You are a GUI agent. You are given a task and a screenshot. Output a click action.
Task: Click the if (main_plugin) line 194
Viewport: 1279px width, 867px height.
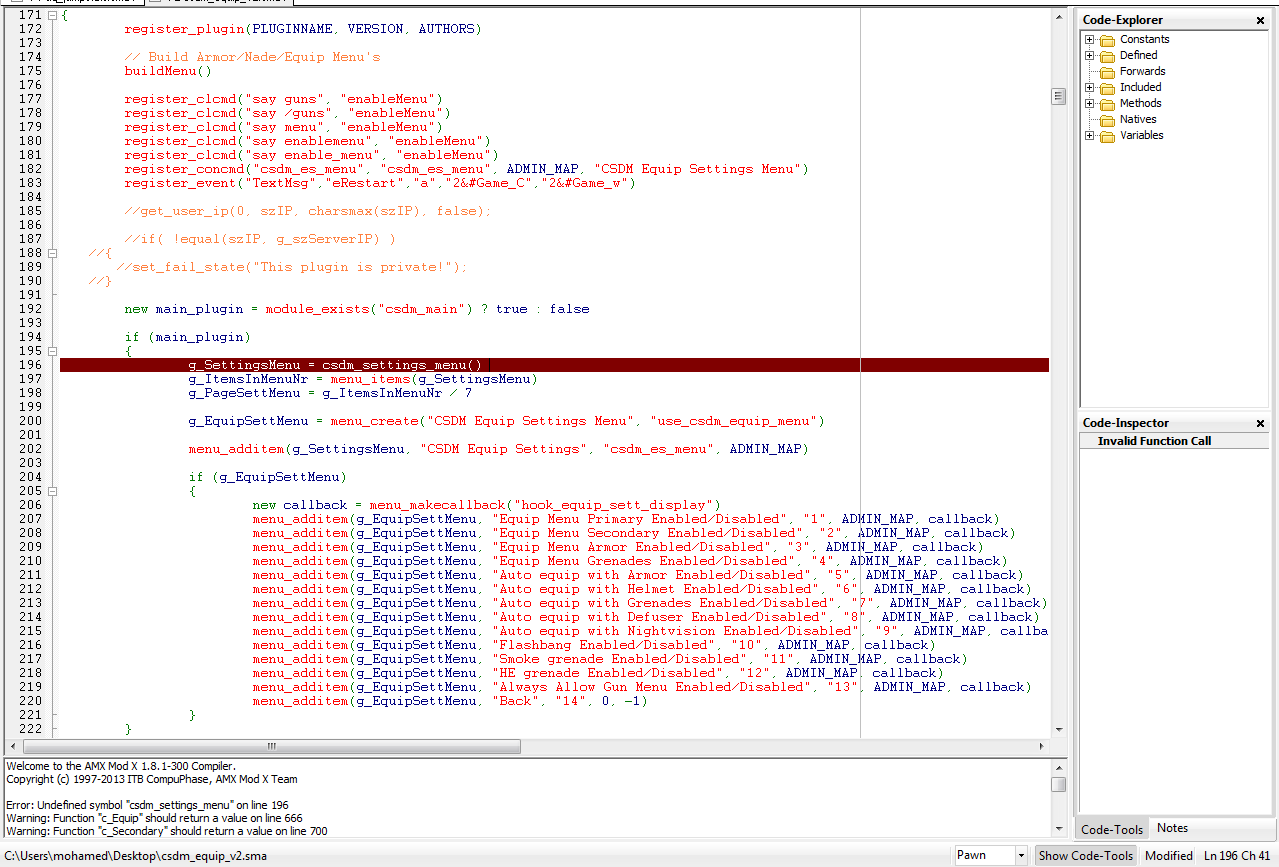click(188, 337)
